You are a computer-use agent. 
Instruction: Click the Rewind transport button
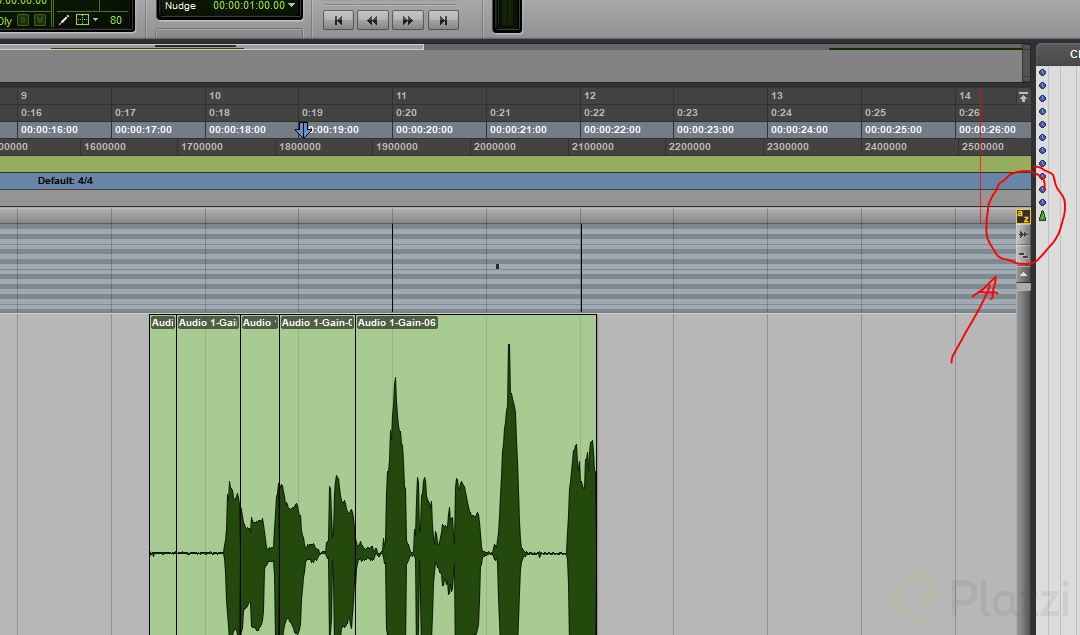373,21
